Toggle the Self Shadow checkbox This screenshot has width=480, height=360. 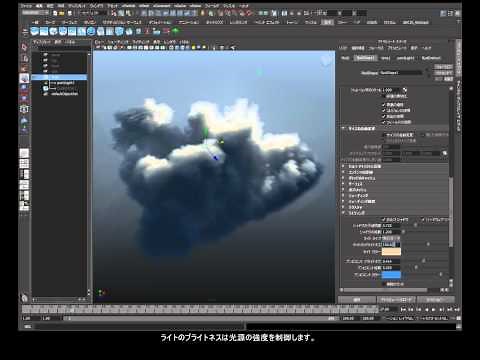click(x=383, y=220)
